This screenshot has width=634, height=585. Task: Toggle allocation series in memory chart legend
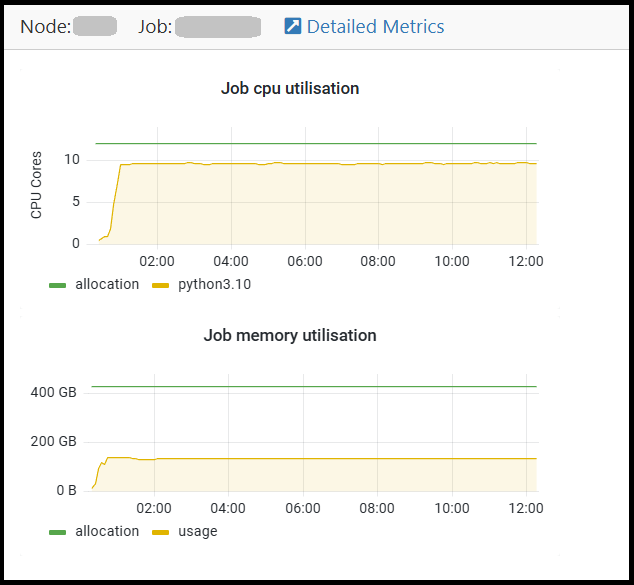tap(107, 531)
